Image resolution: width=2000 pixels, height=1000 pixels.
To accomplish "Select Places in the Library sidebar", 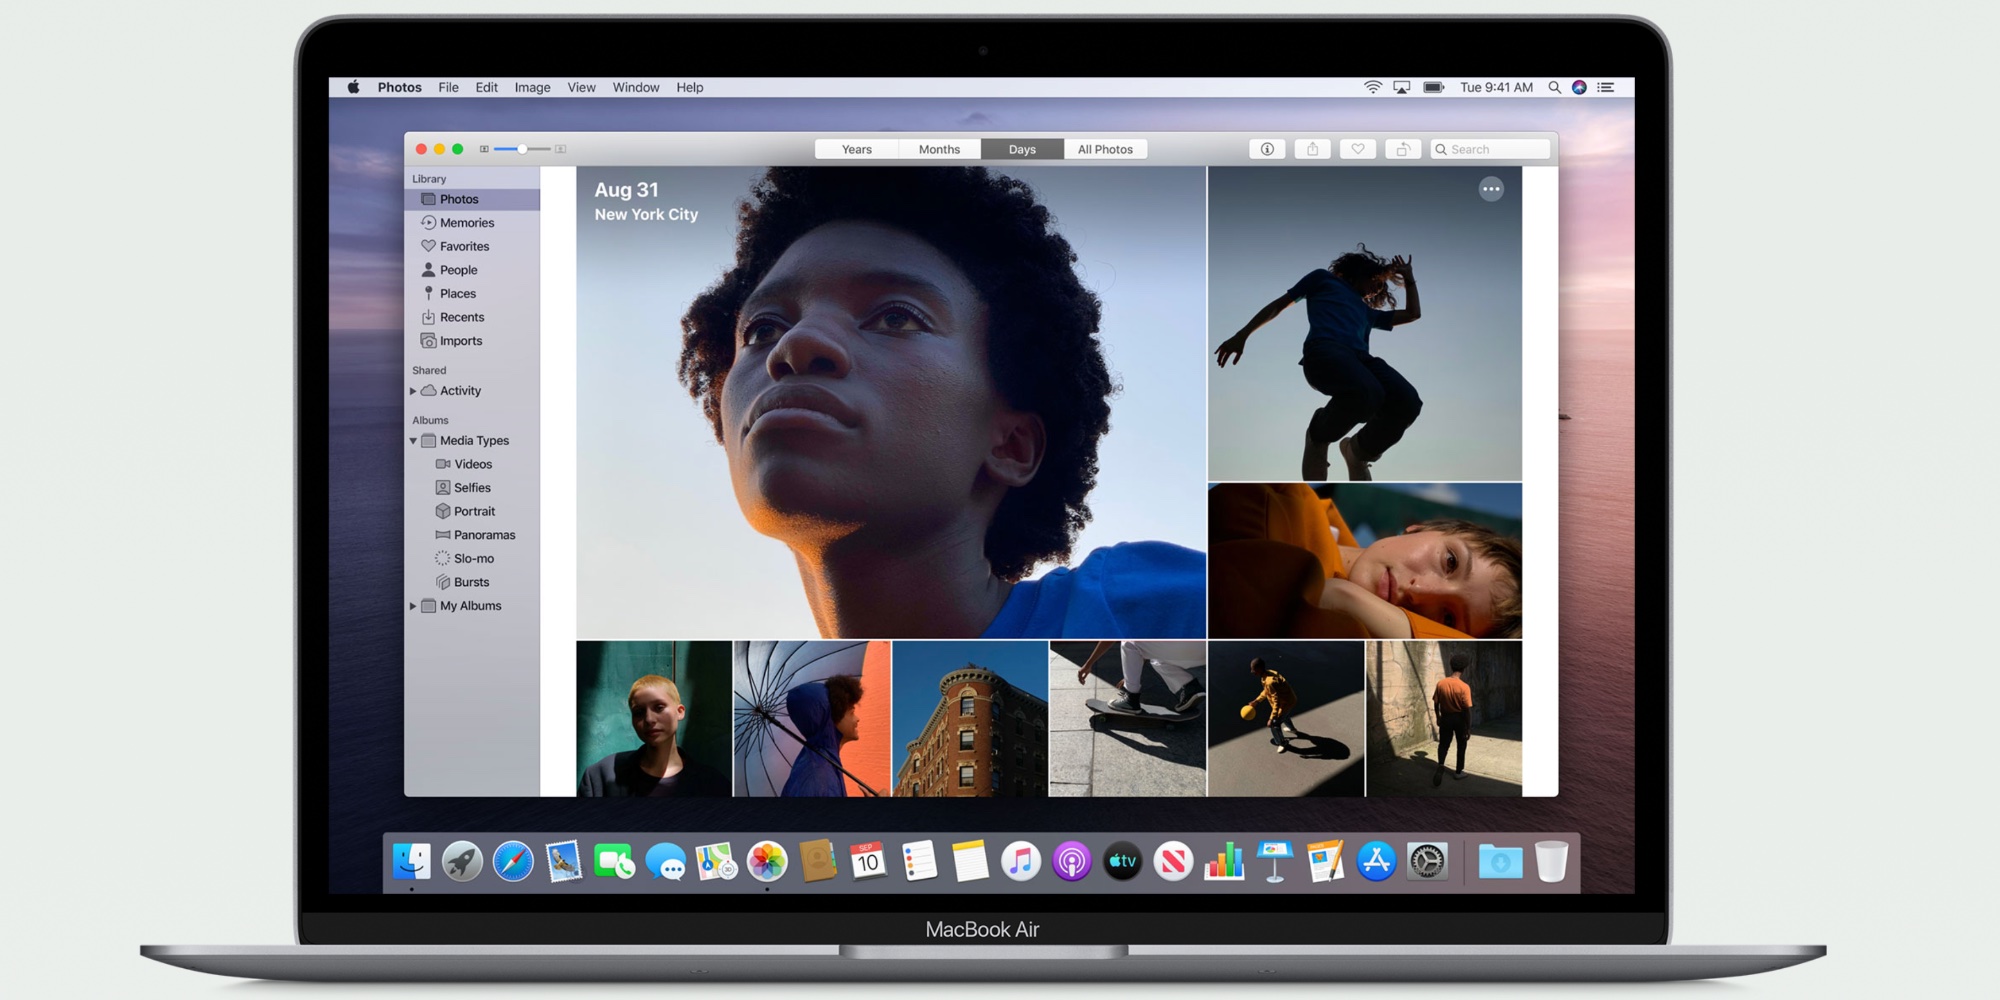I will [x=457, y=294].
